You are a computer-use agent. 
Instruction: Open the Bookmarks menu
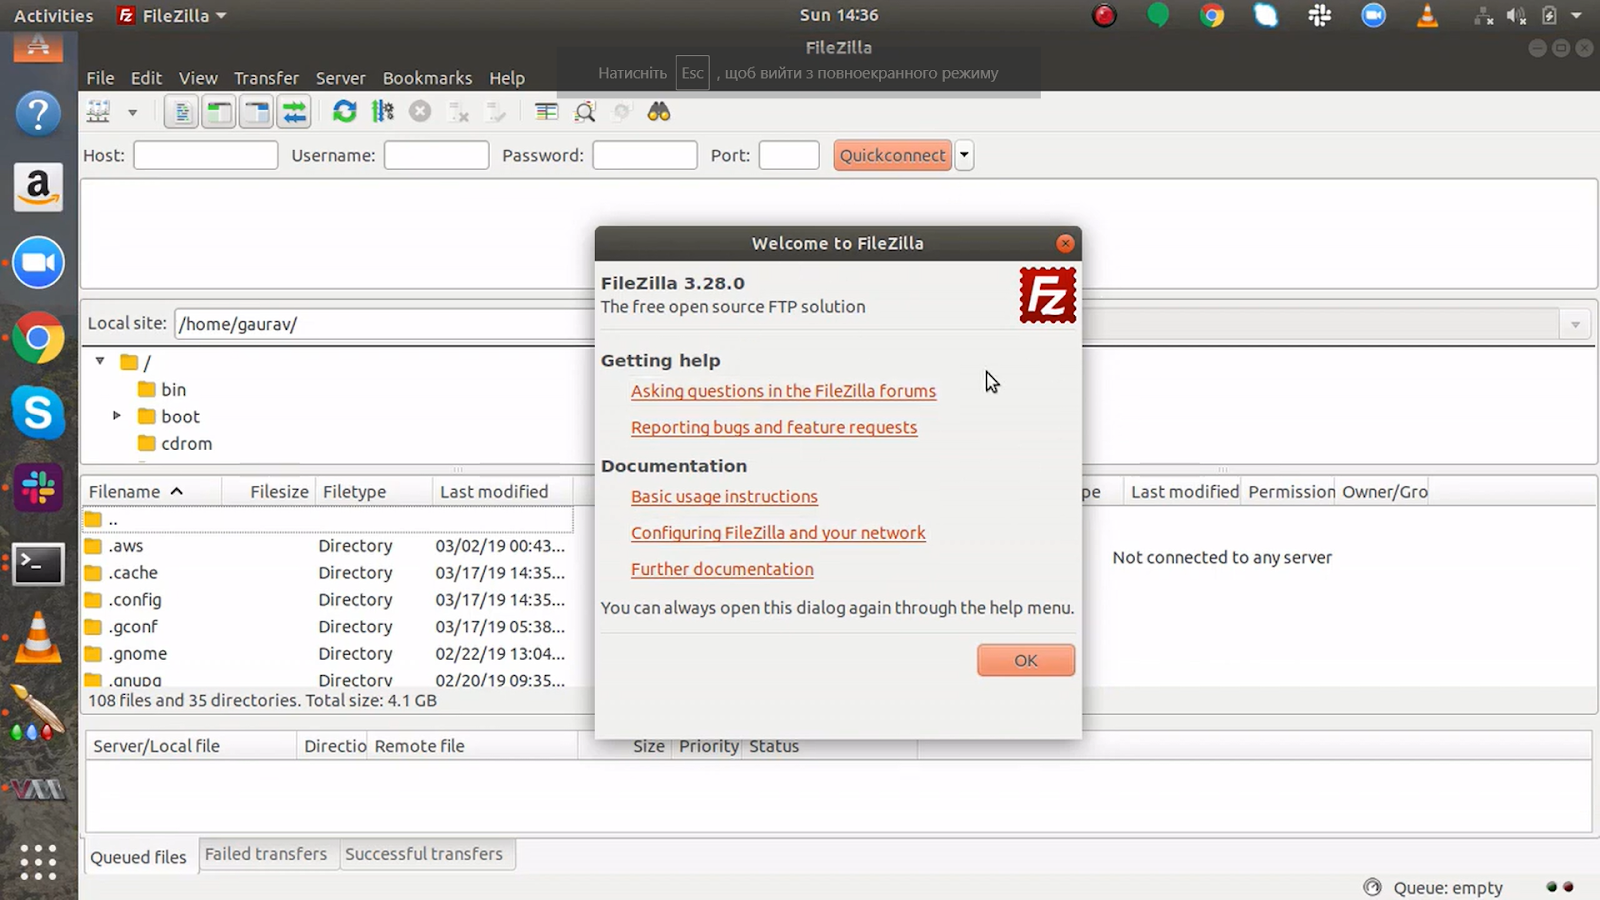tap(427, 78)
